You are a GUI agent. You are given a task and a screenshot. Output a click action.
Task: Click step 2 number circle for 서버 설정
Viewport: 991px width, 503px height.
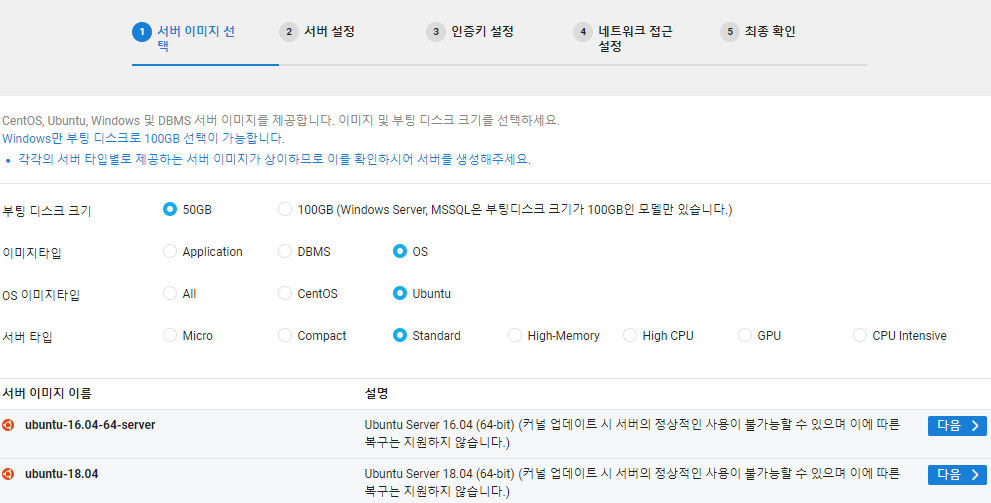289,32
